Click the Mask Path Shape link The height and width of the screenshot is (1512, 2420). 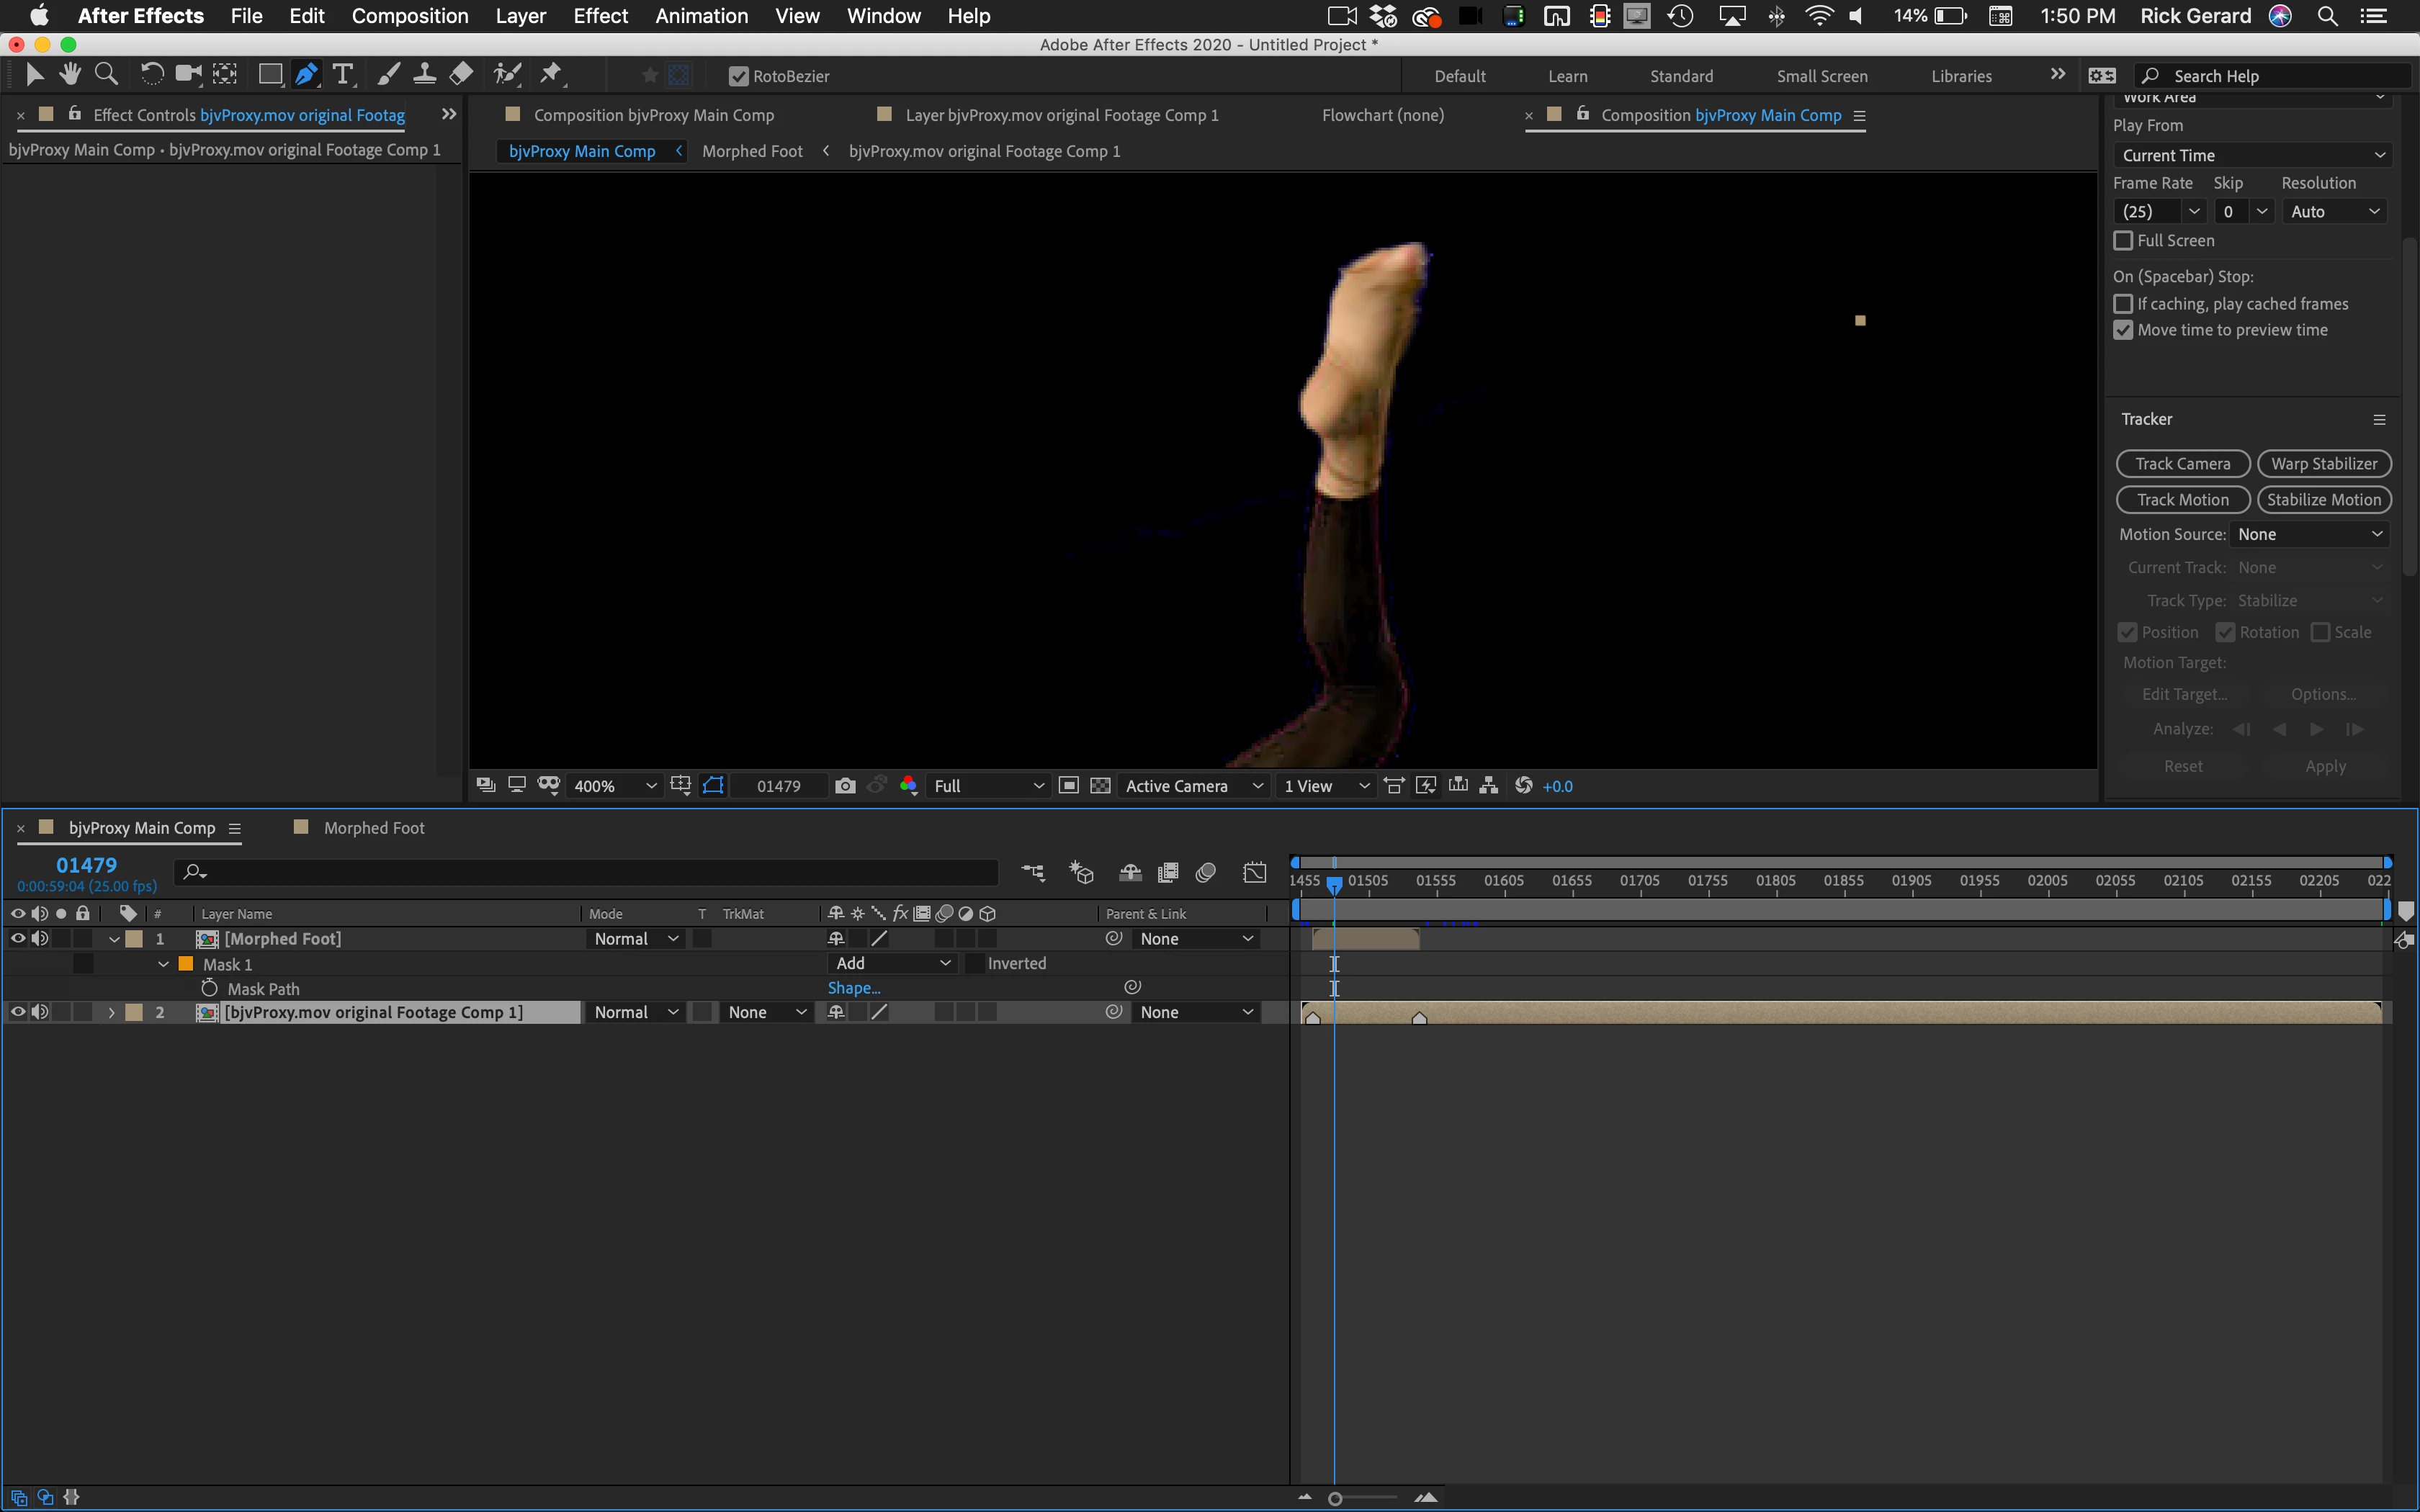point(853,988)
